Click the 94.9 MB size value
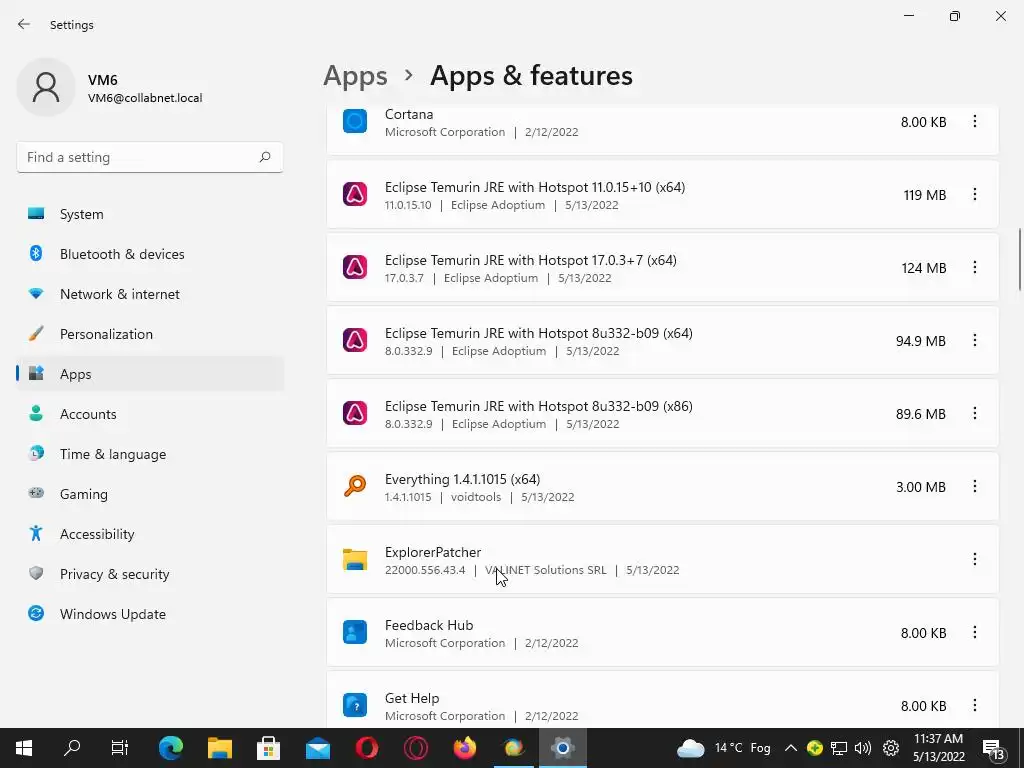The width and height of the screenshot is (1024, 768). (921, 341)
